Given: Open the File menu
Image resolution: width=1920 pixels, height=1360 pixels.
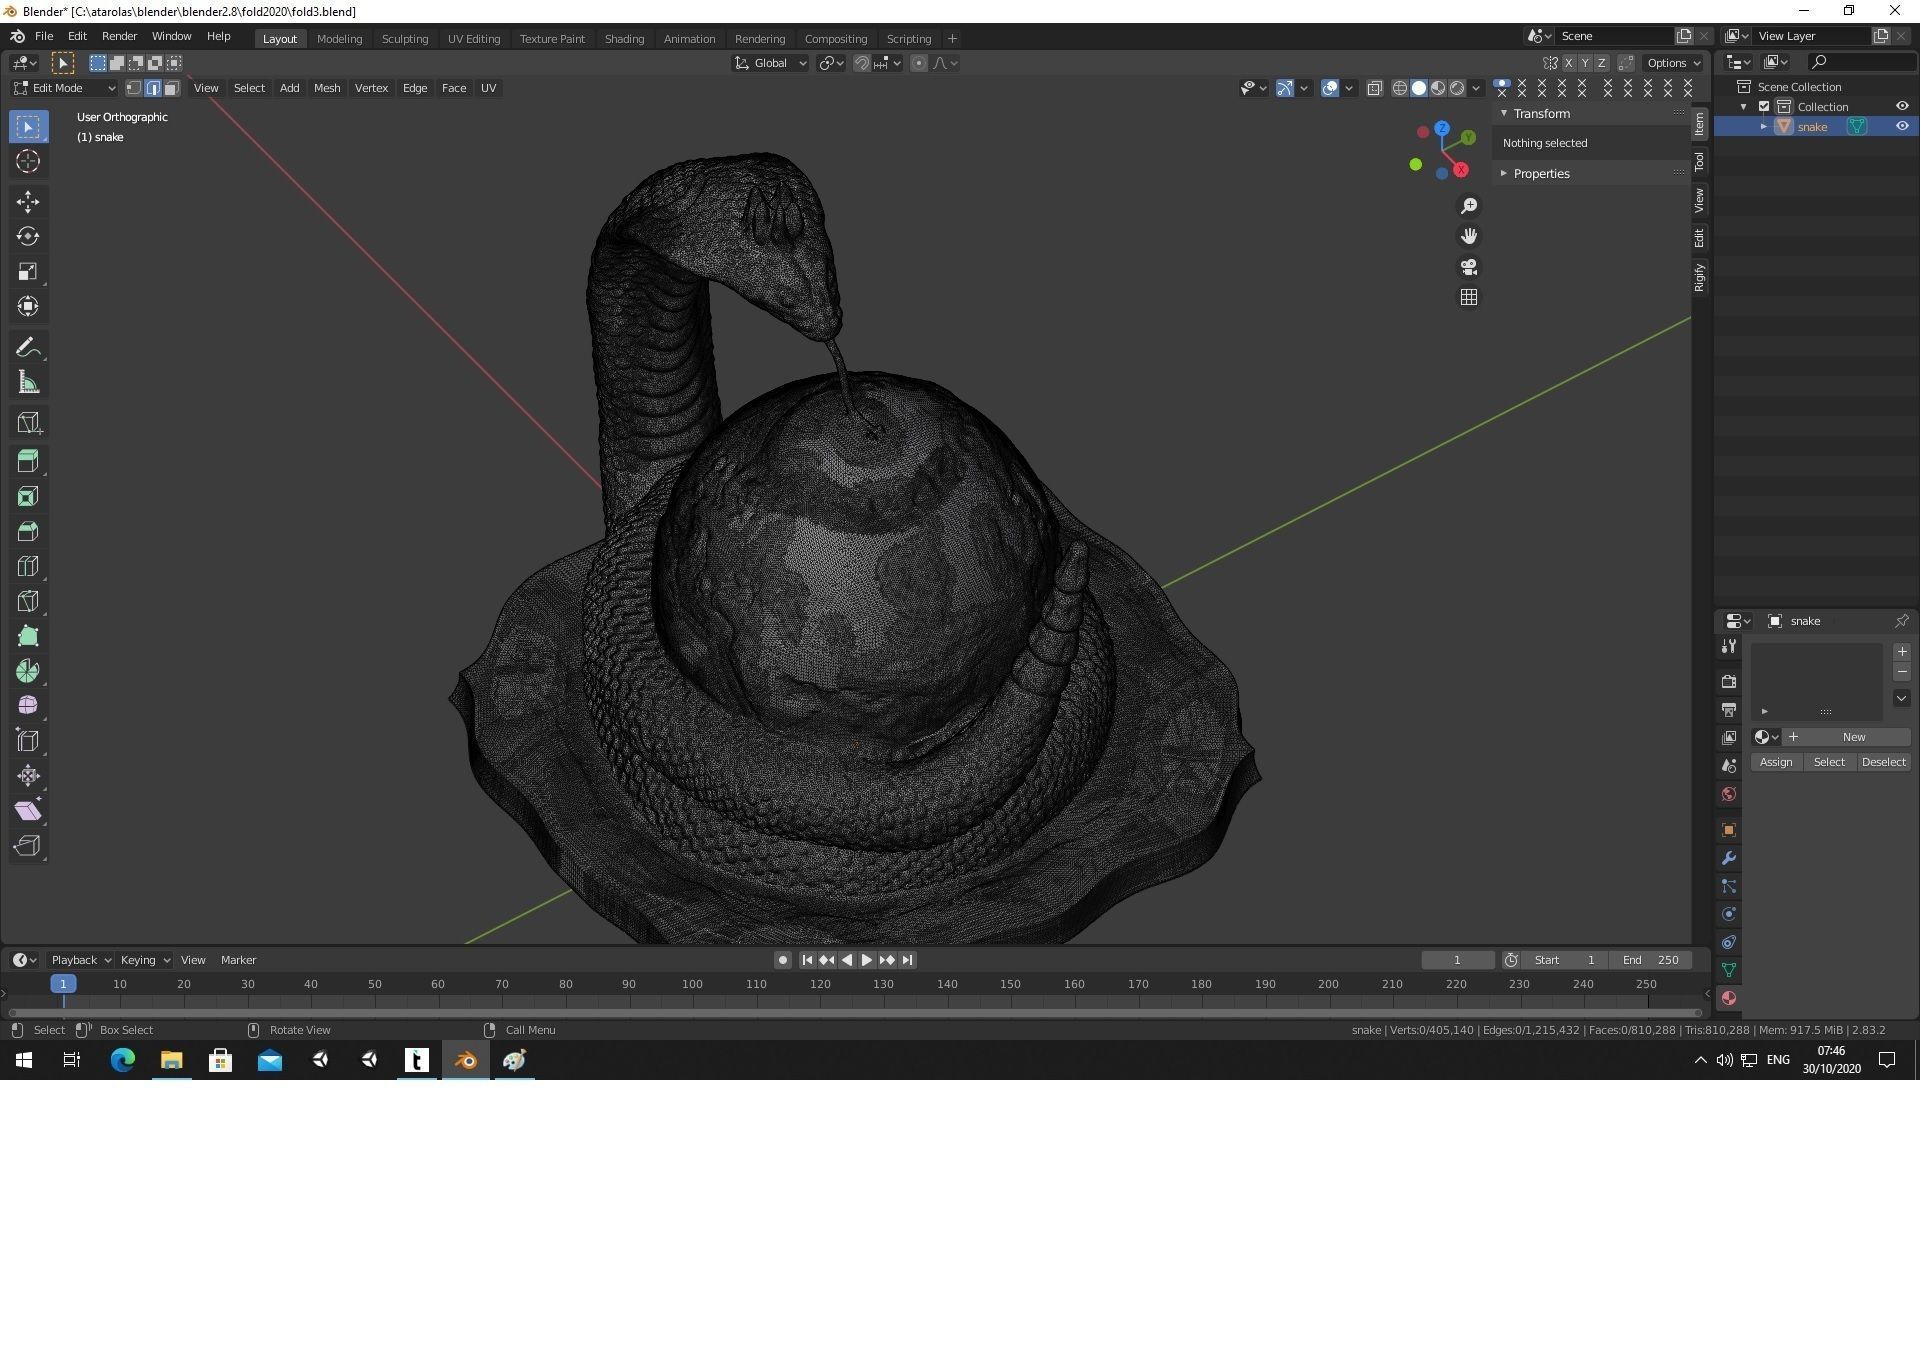Looking at the screenshot, I should (x=44, y=36).
